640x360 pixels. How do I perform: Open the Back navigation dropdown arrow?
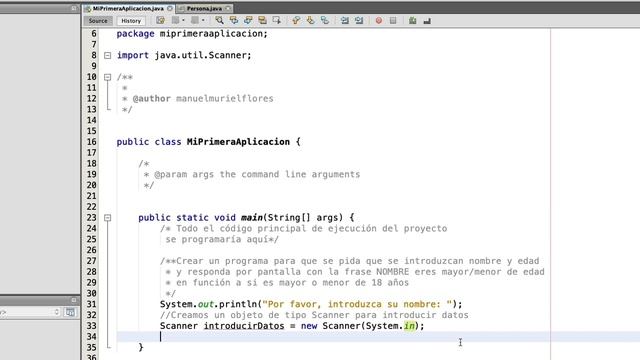point(183,20)
